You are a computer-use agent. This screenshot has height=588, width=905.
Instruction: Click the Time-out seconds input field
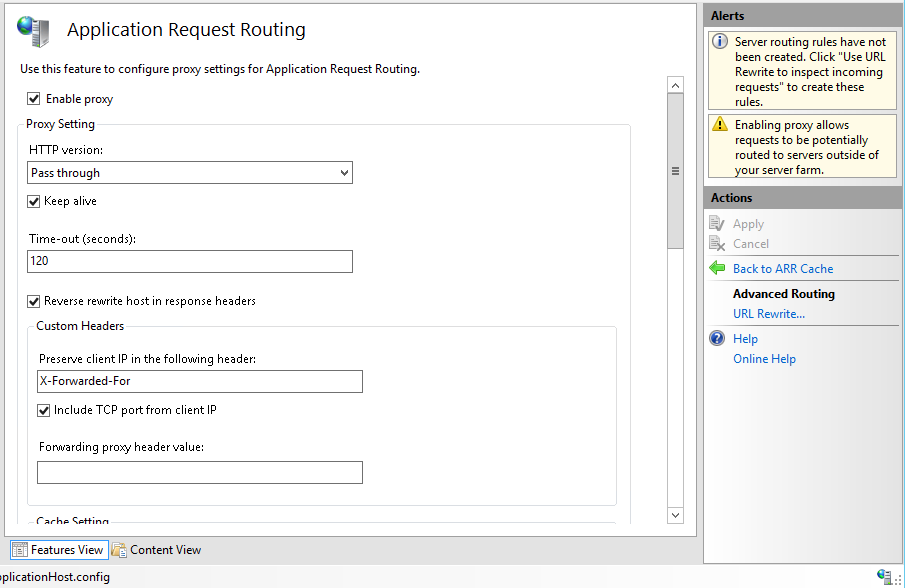point(190,261)
